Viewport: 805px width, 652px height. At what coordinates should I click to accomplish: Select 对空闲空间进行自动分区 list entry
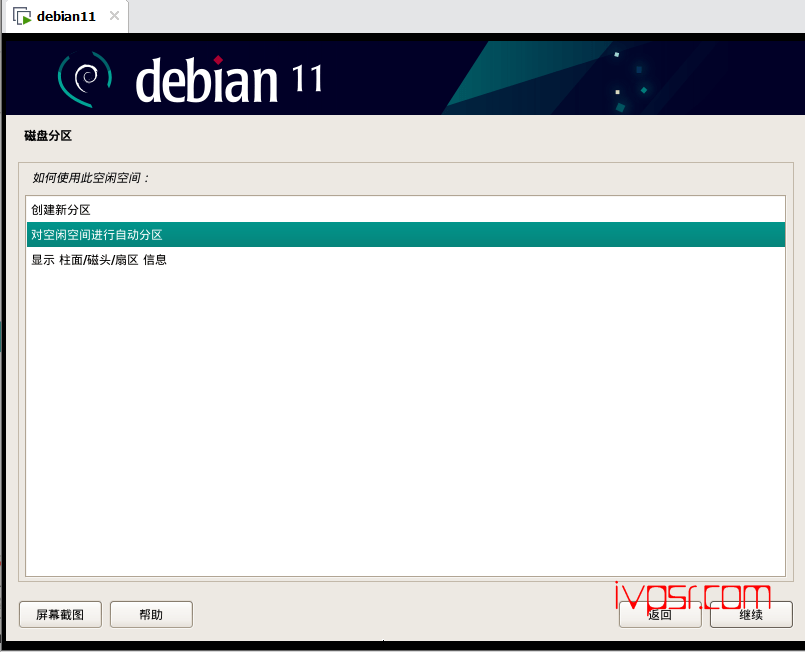(406, 235)
